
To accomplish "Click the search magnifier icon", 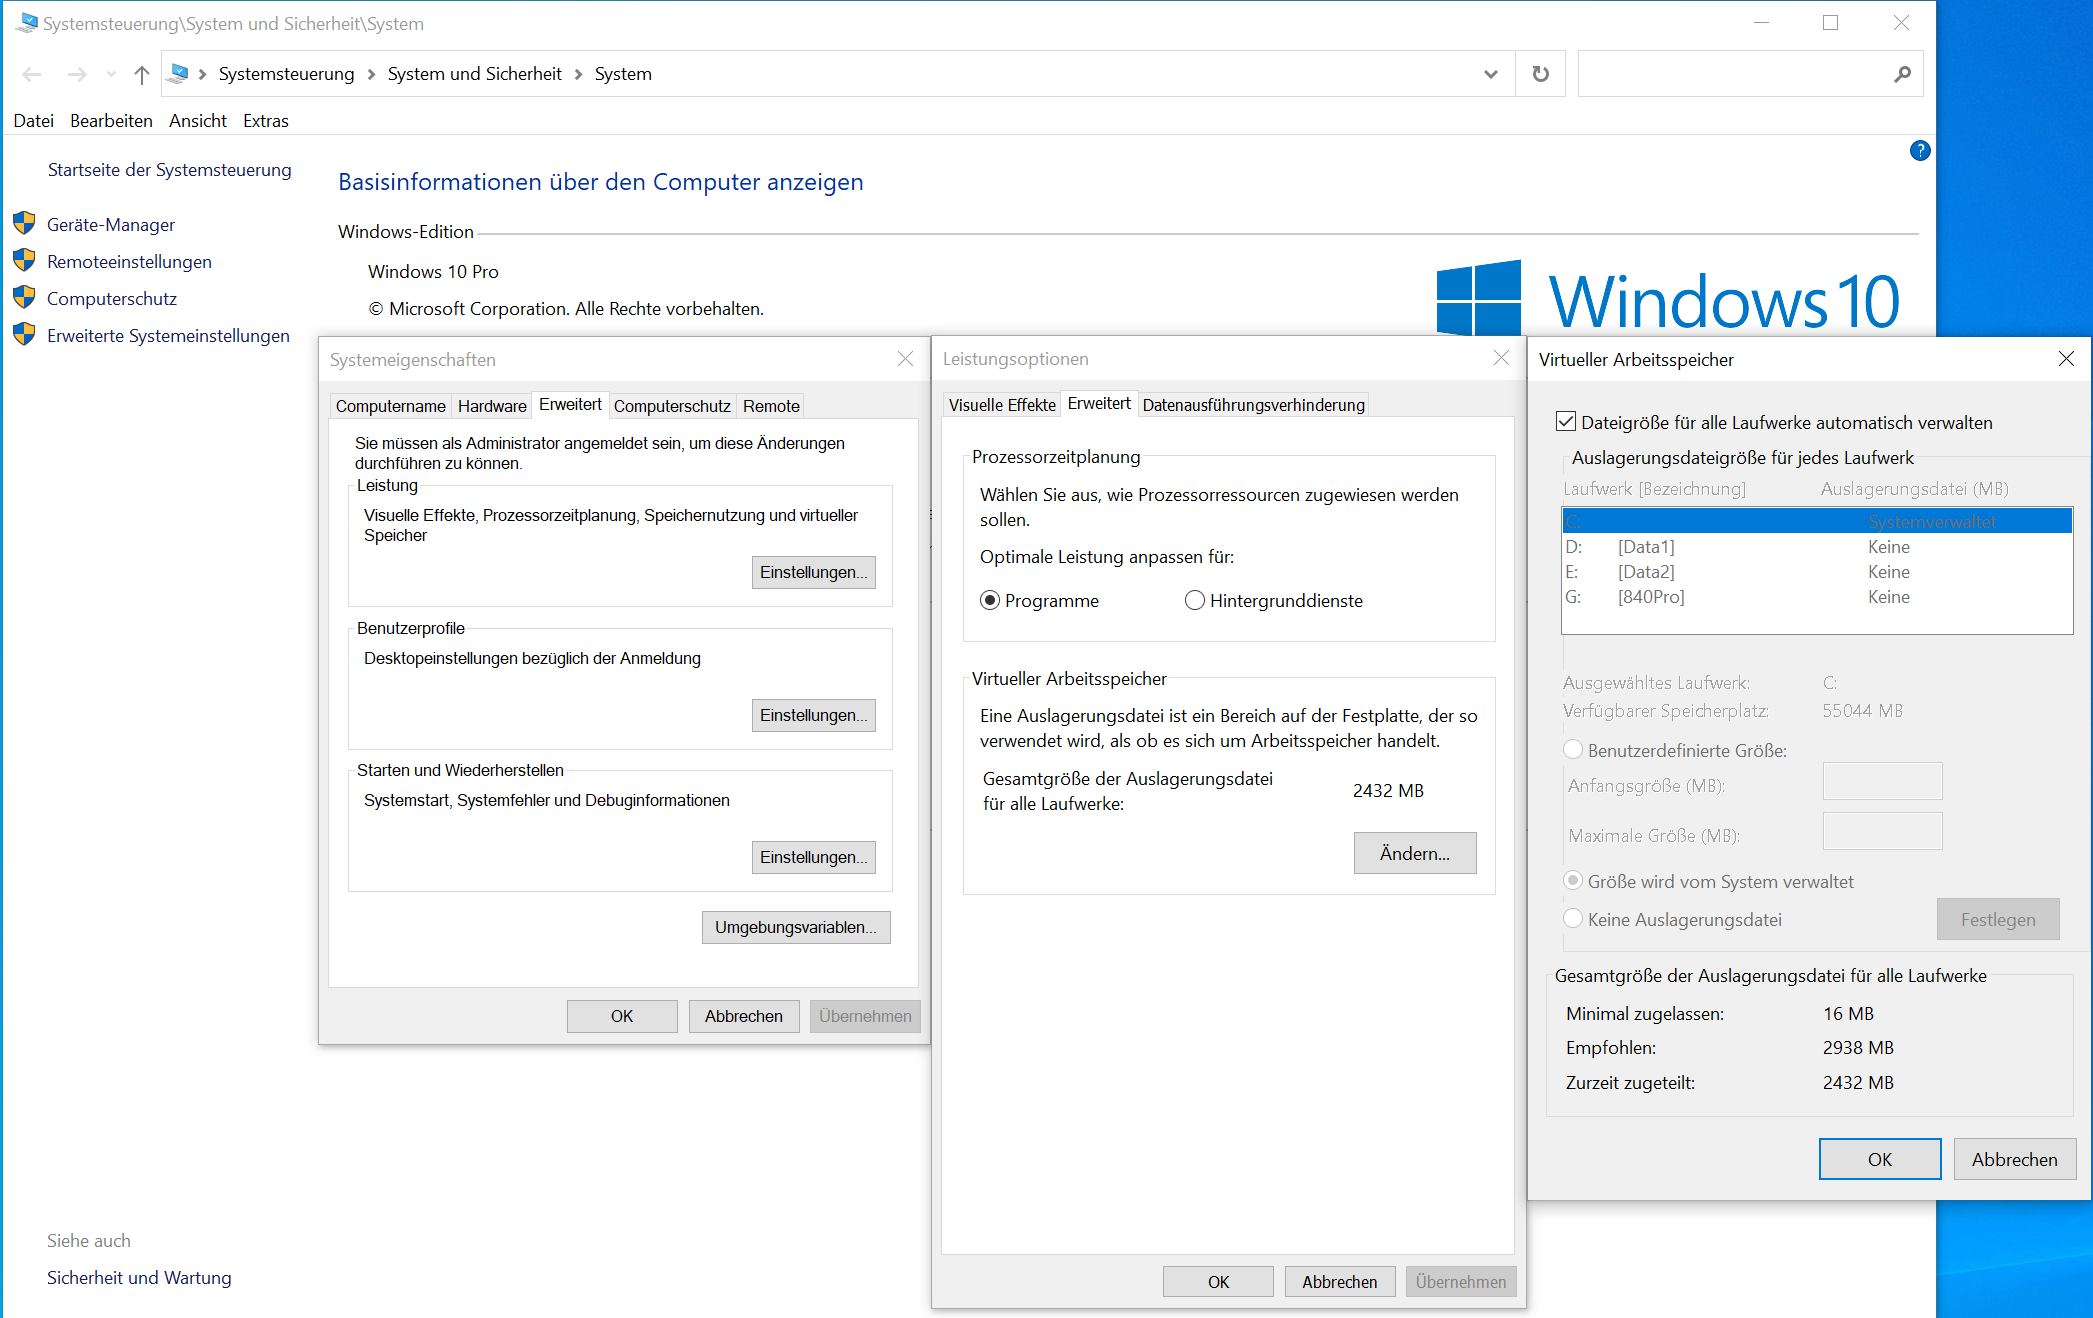I will point(1901,74).
